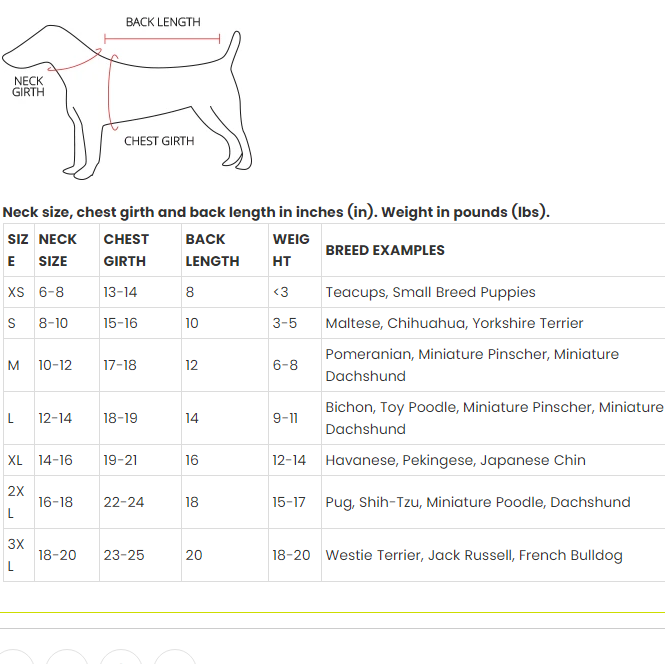Screen dimensions: 665x664
Task: Select the 2XL size row label
Action: click(16, 502)
